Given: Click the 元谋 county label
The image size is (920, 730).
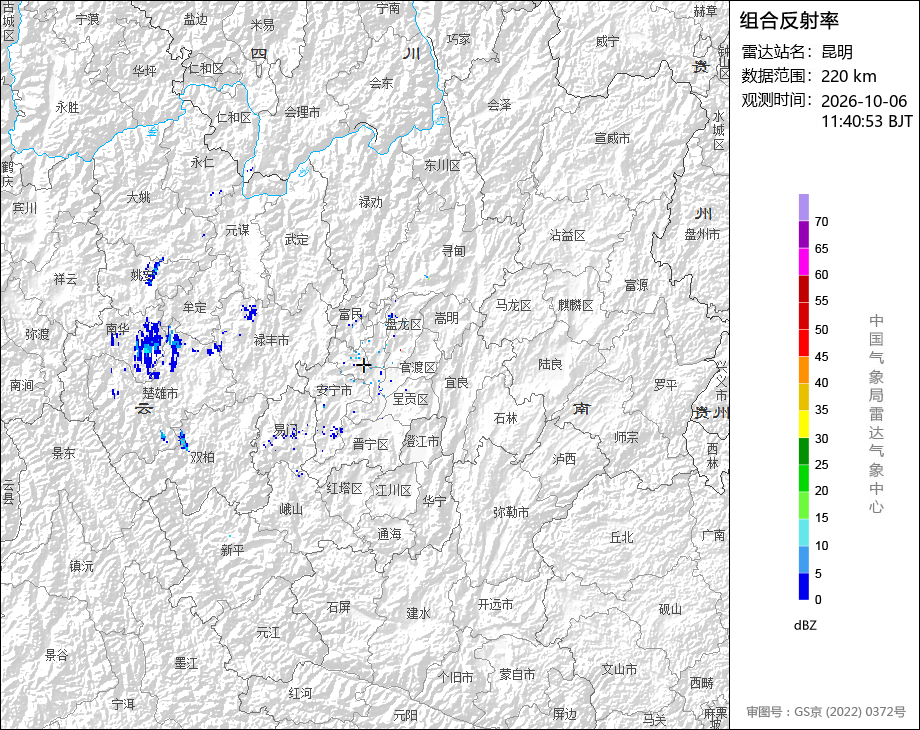Looking at the screenshot, I should [x=238, y=230].
